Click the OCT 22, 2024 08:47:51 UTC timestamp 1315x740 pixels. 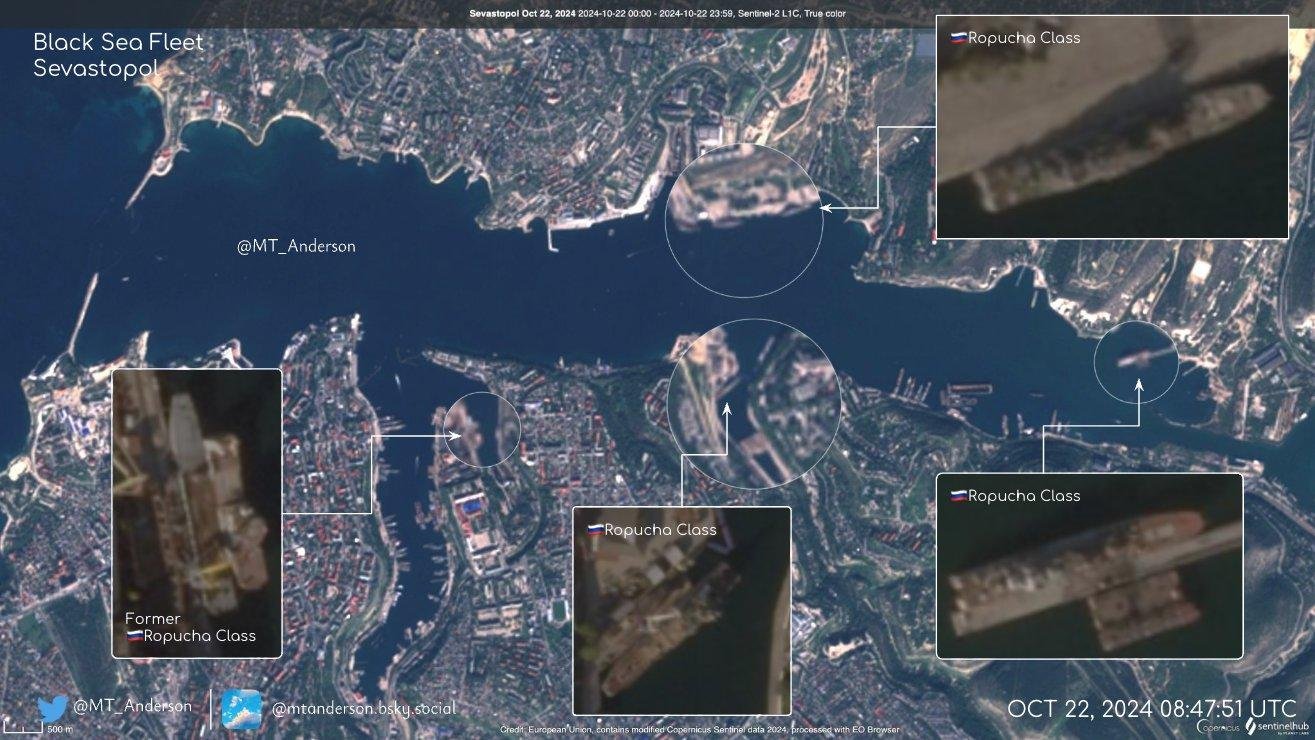tap(1151, 708)
